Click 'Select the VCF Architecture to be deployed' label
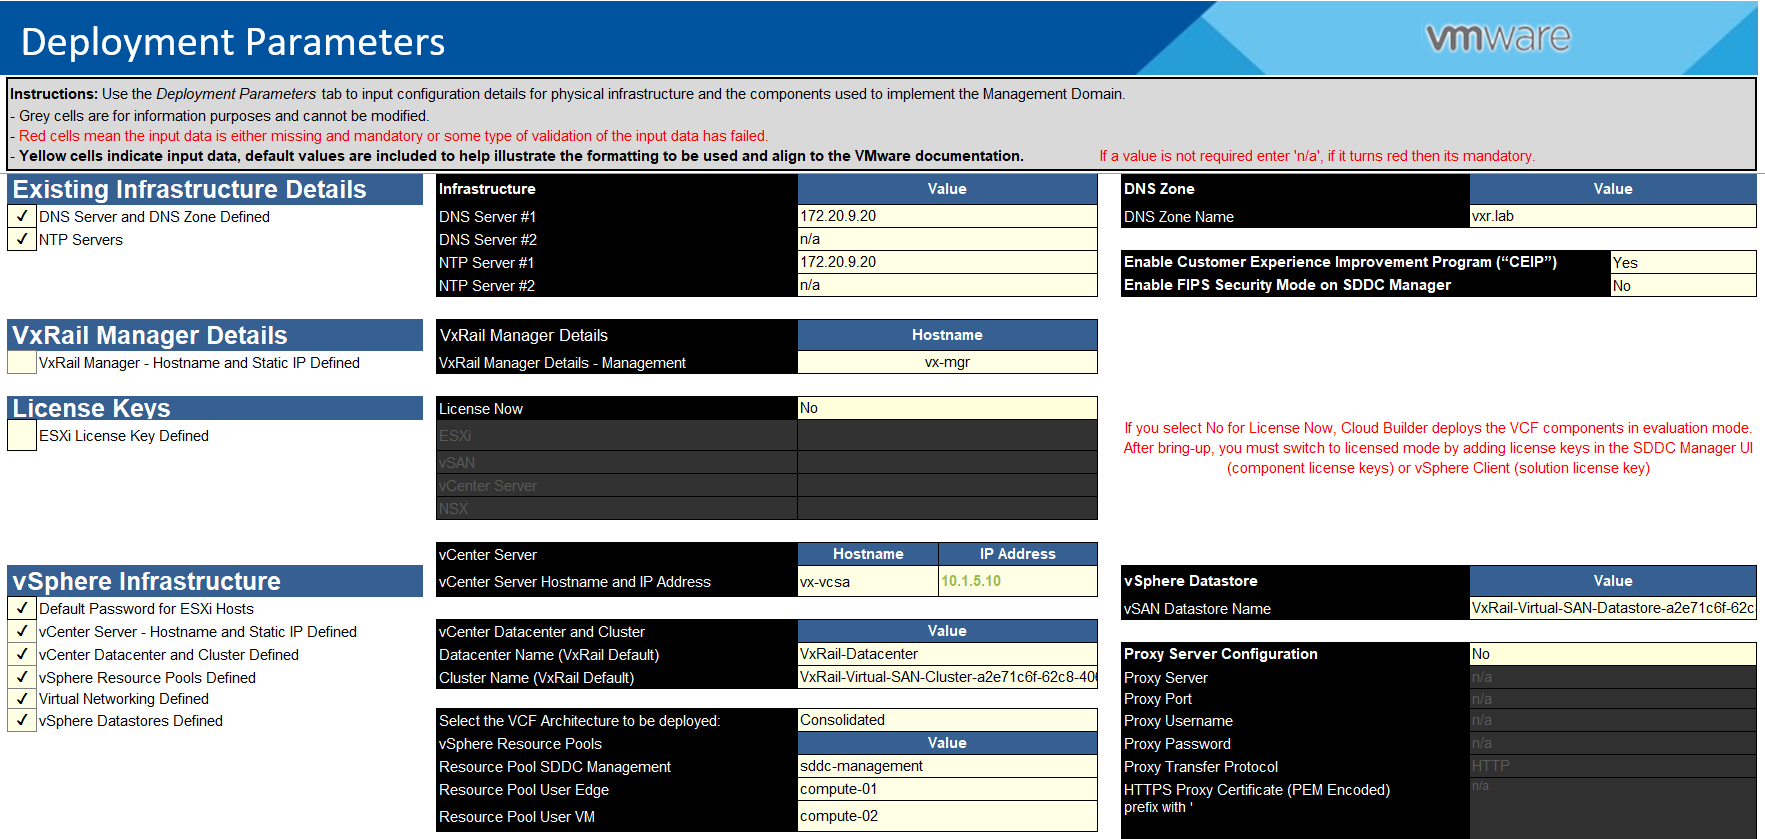Viewport: 1765px width, 839px height. (579, 721)
